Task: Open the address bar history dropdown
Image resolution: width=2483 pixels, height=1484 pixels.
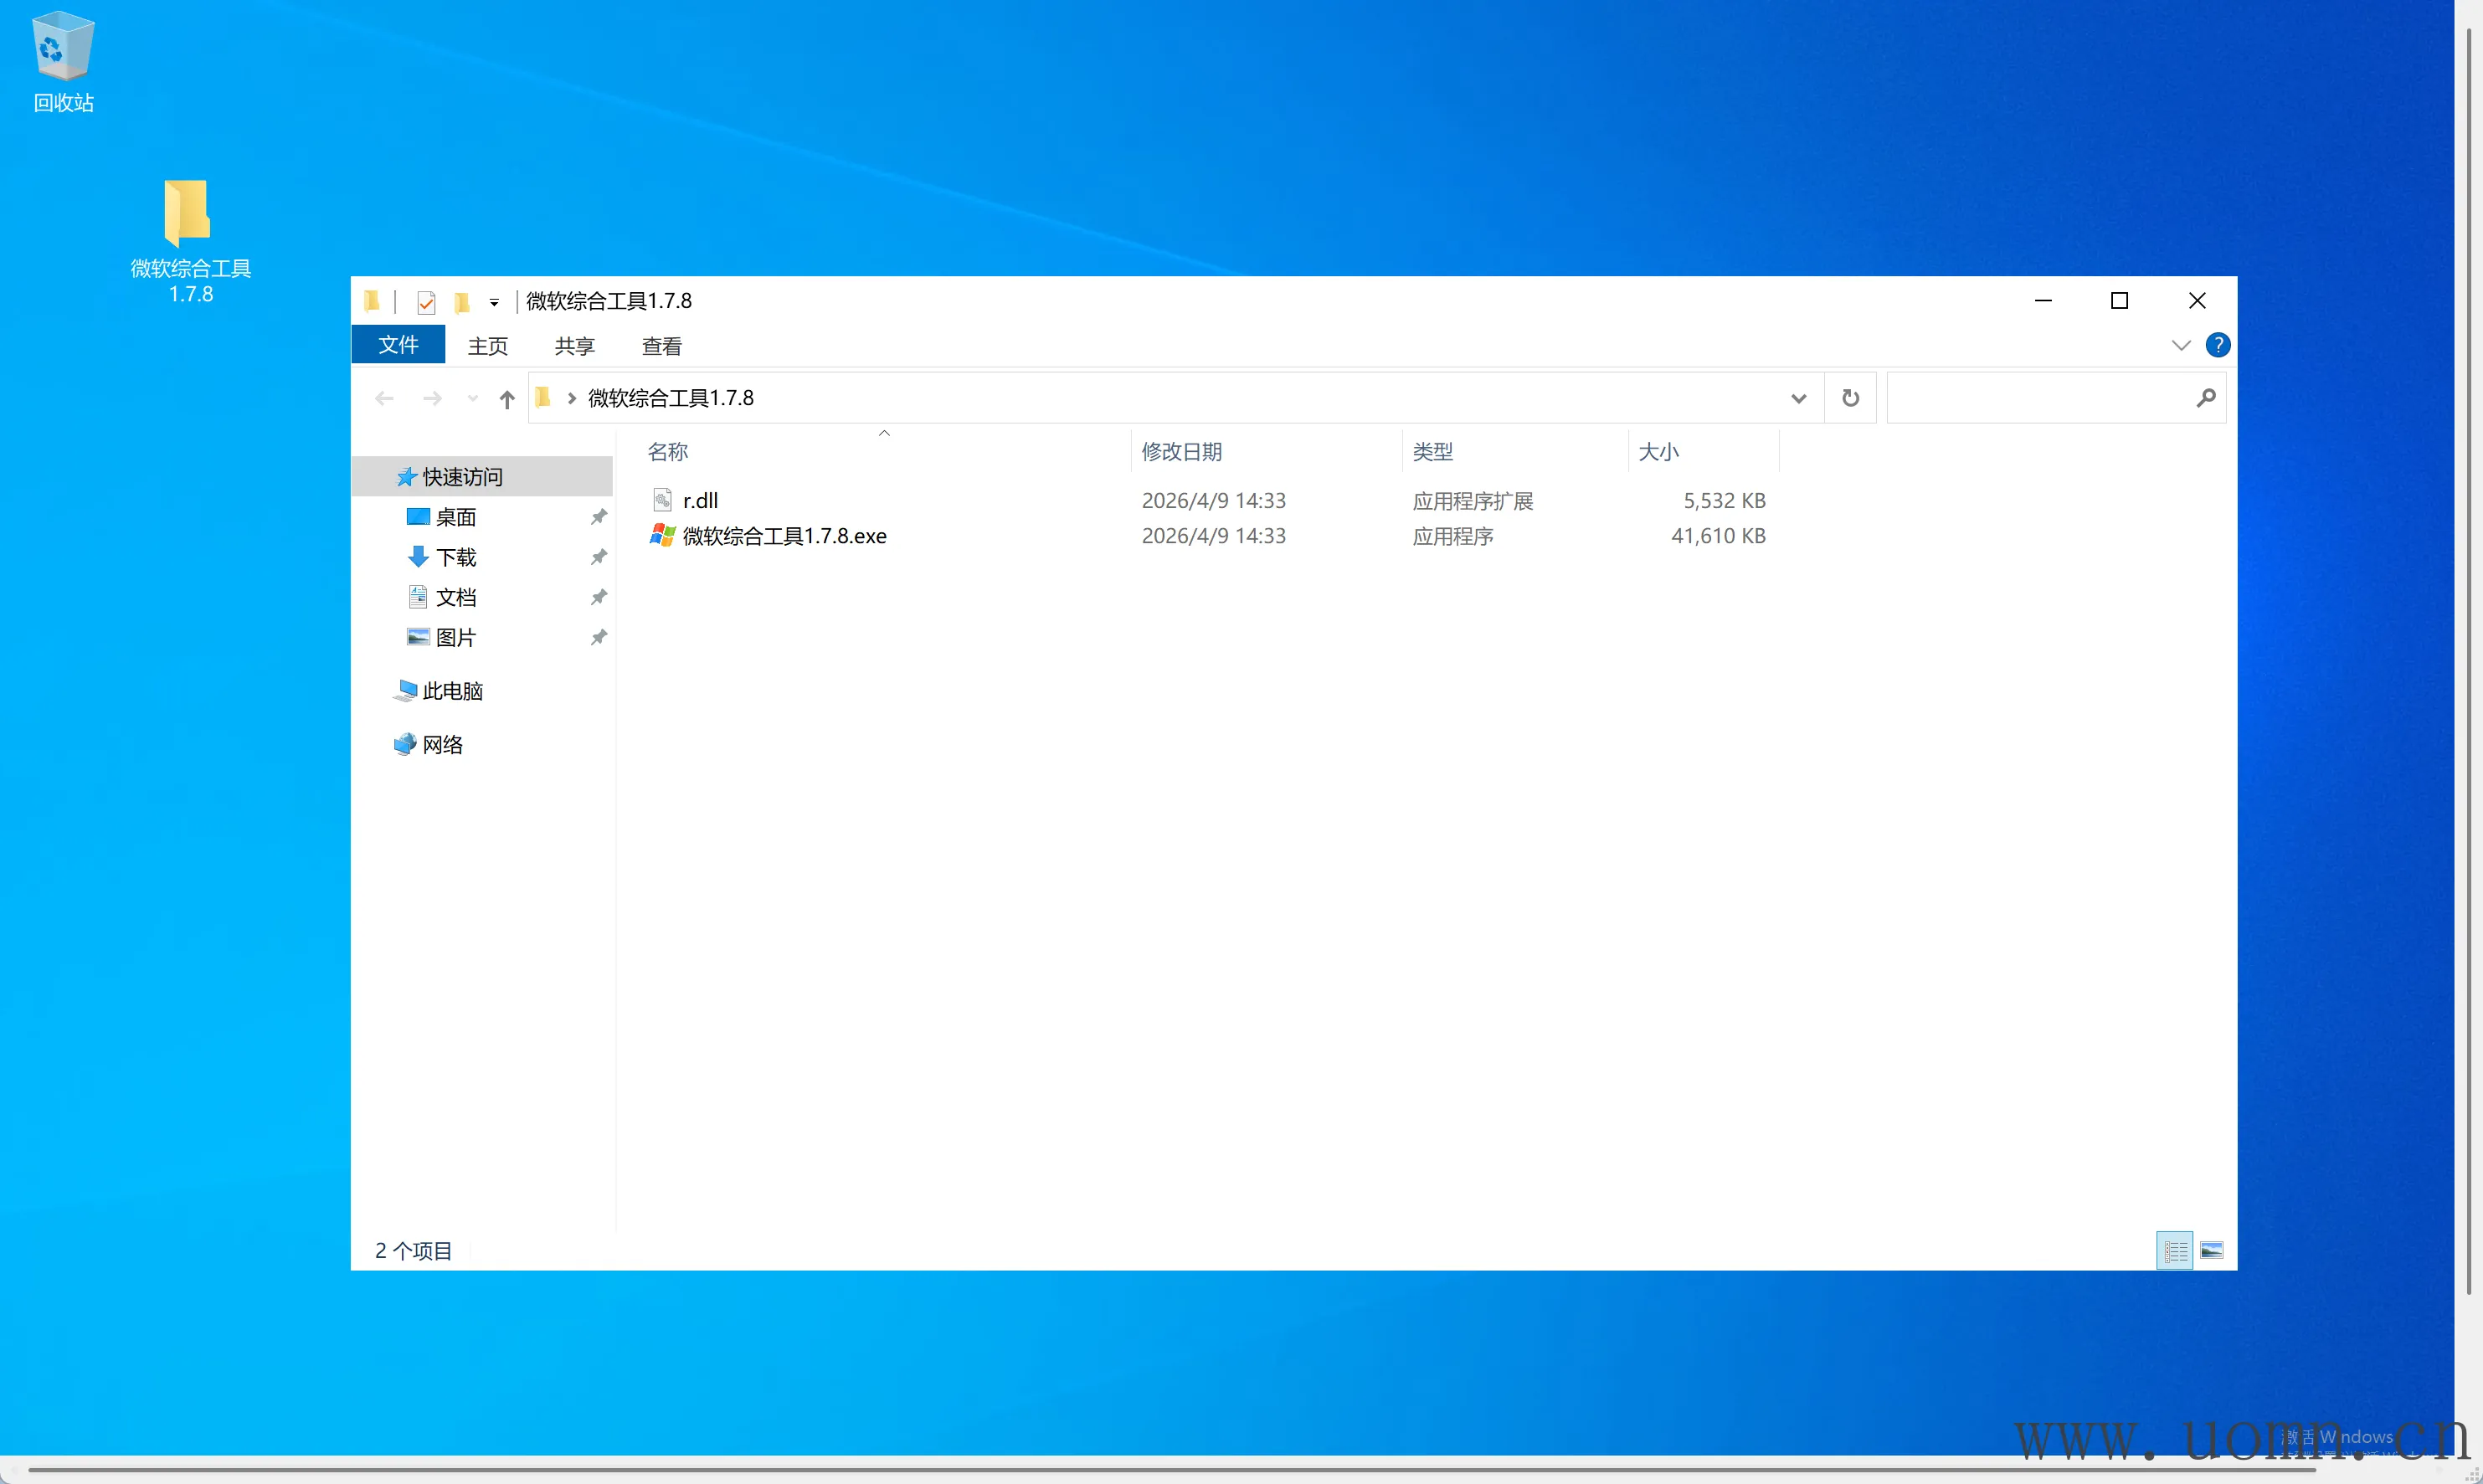Action: [x=1798, y=398]
